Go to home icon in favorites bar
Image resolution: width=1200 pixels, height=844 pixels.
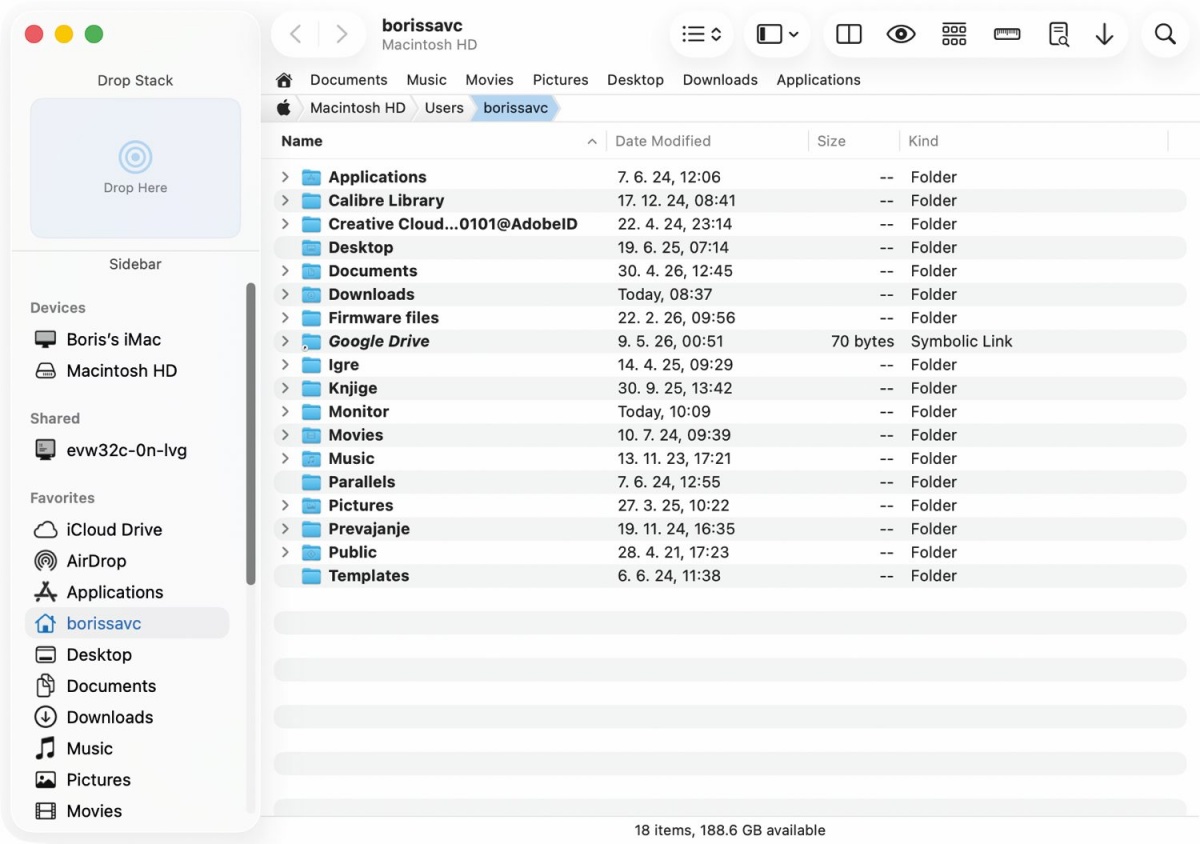[284, 80]
